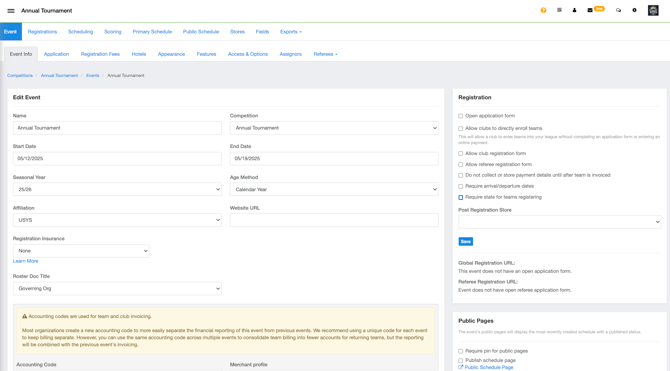Click the Start Date field
The image size is (670, 371).
[117, 159]
